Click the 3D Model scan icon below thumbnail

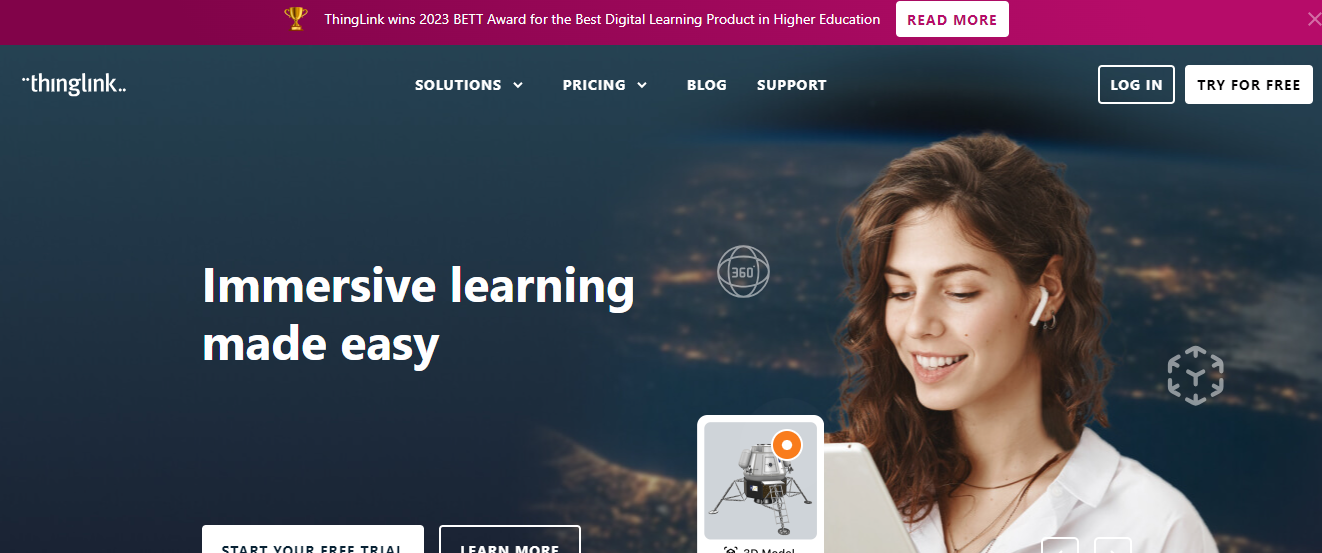click(731, 550)
